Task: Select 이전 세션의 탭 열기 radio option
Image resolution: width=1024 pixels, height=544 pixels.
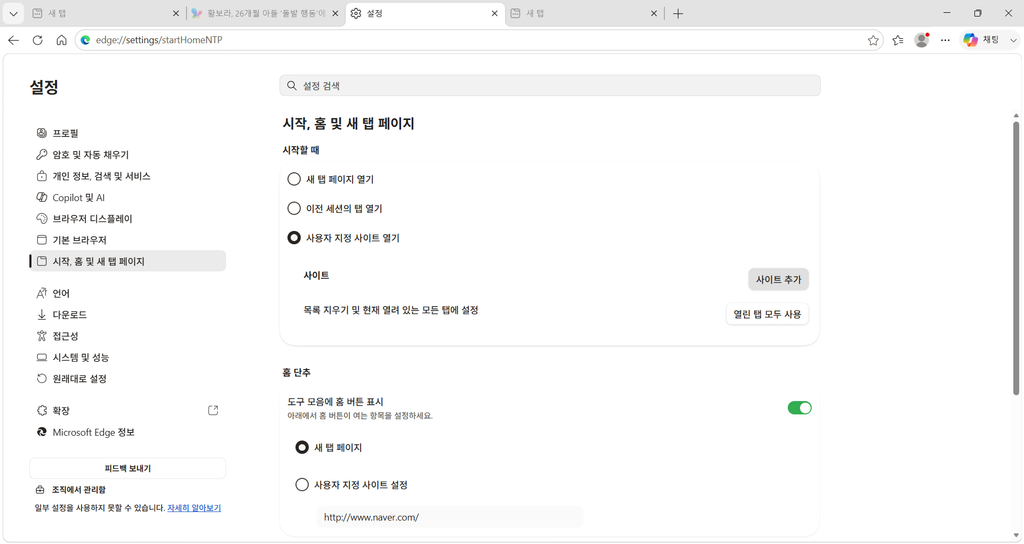Action: [x=295, y=208]
